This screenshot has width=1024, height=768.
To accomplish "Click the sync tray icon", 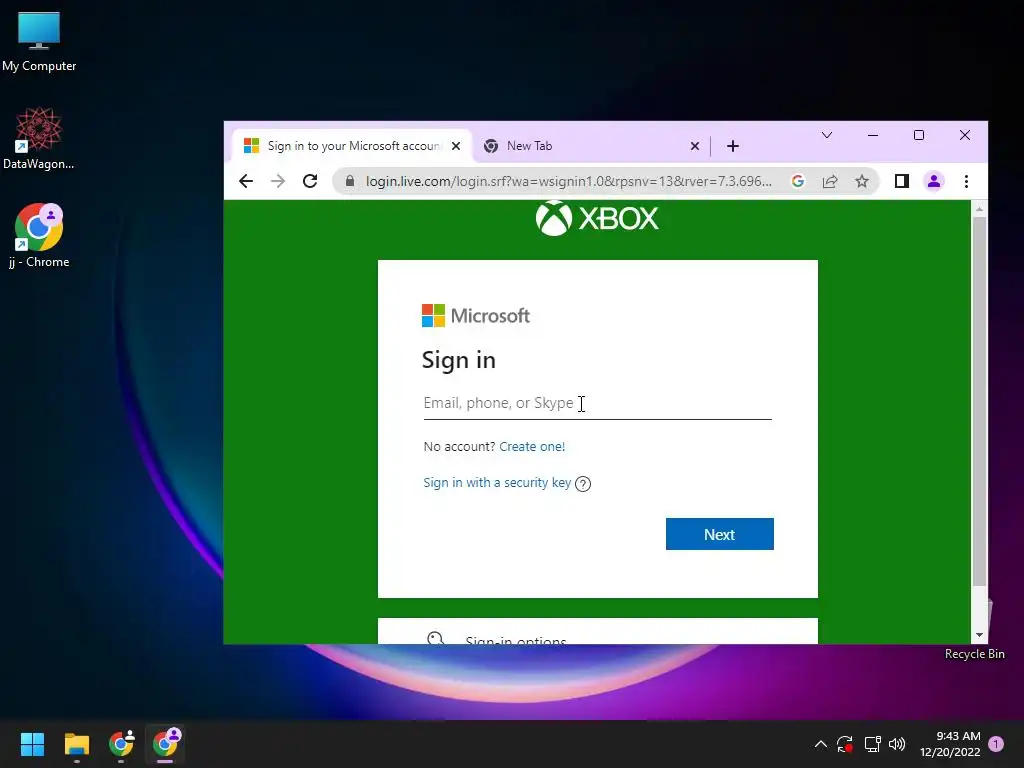I will tap(845, 744).
